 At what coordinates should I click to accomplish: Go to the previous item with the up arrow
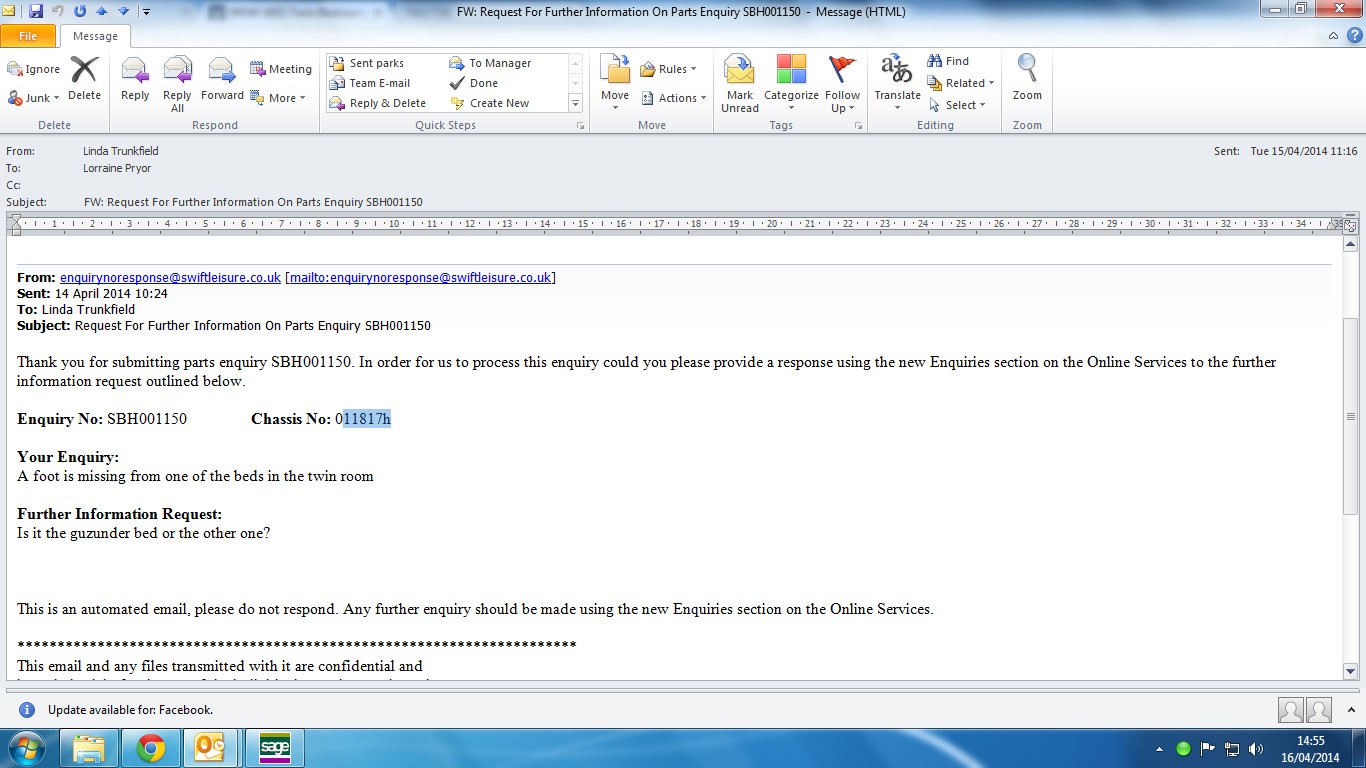[101, 12]
